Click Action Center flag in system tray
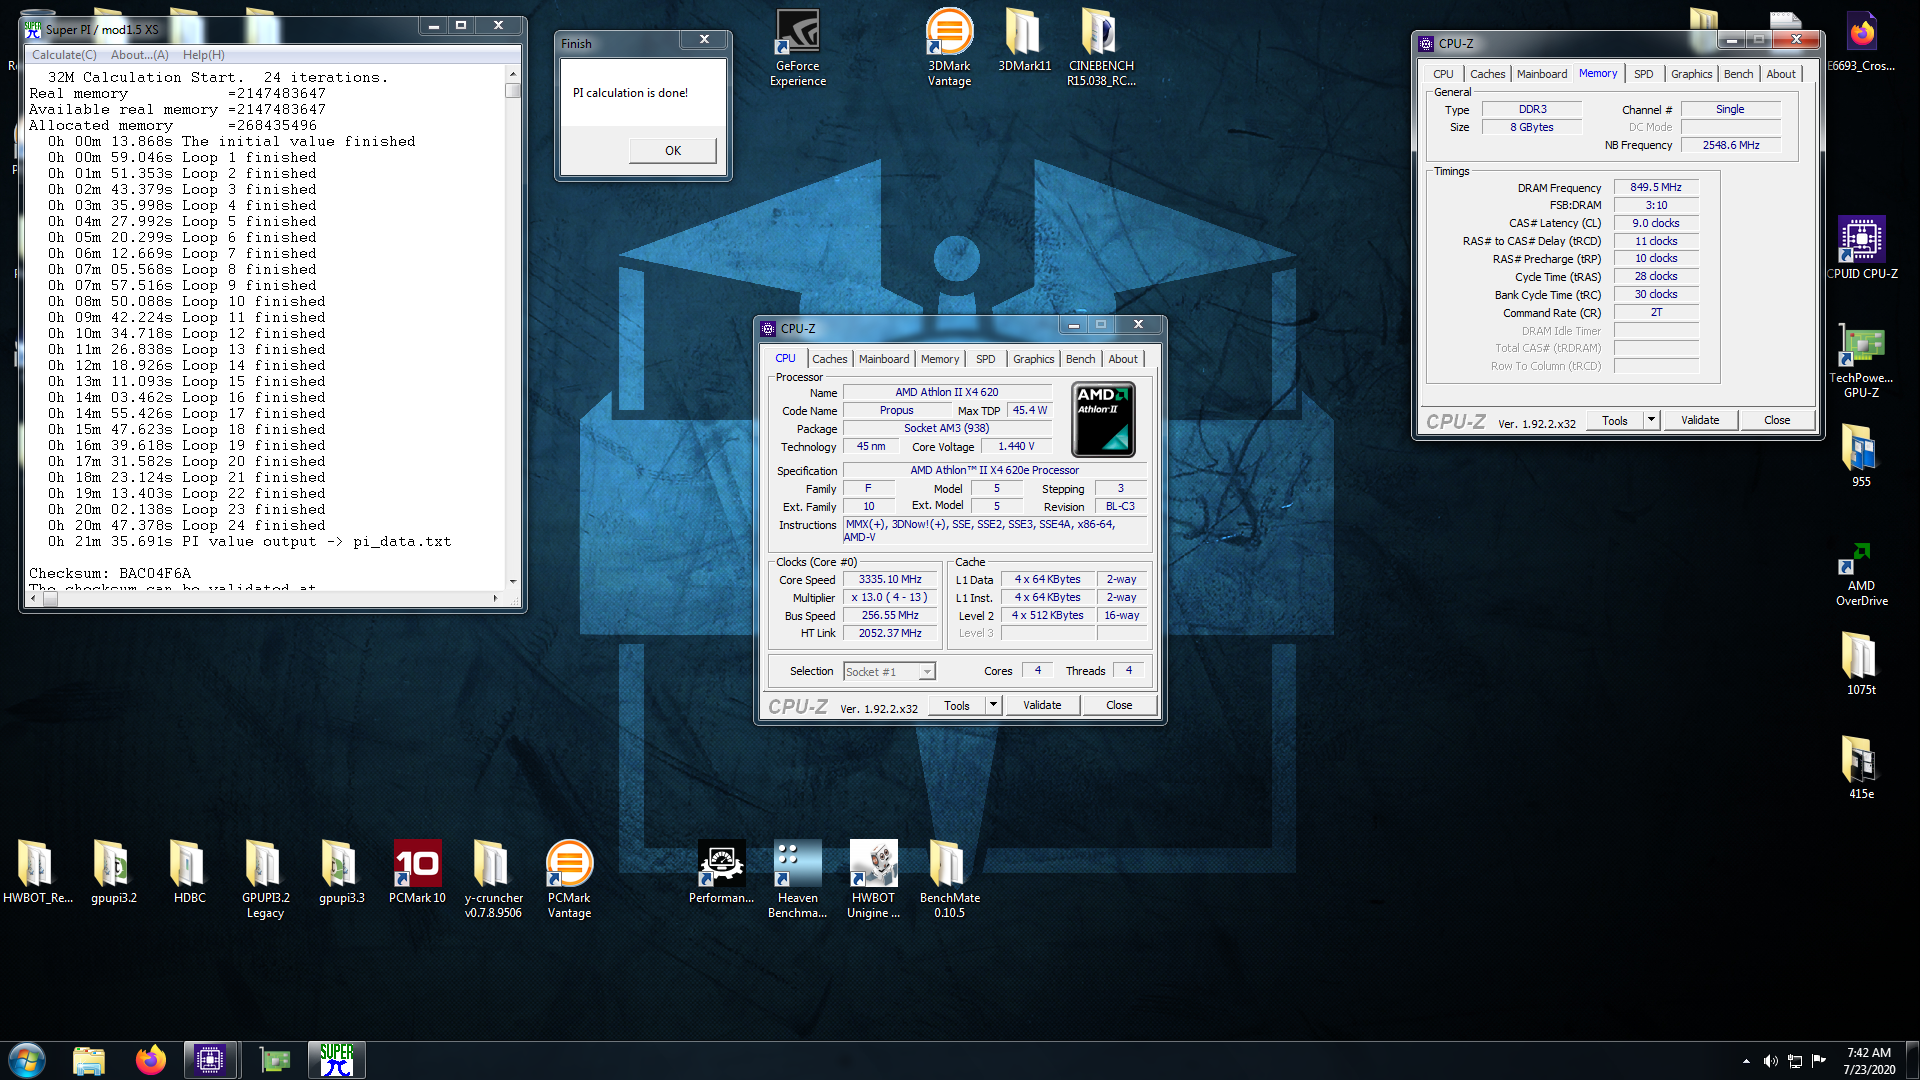The width and height of the screenshot is (1920, 1080). pos(1819,1061)
